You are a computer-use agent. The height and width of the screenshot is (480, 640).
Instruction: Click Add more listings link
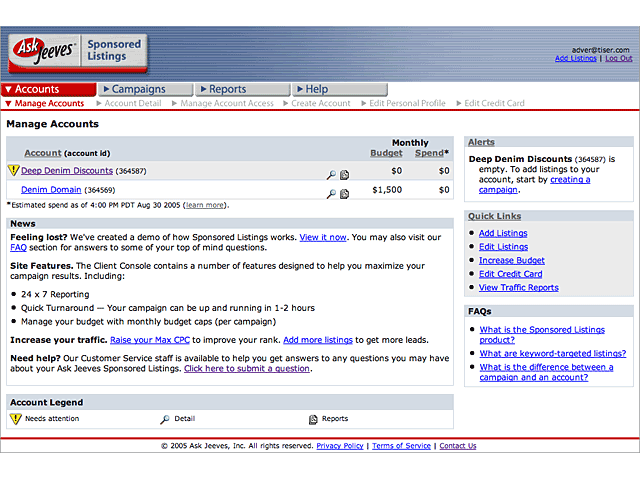click(318, 340)
